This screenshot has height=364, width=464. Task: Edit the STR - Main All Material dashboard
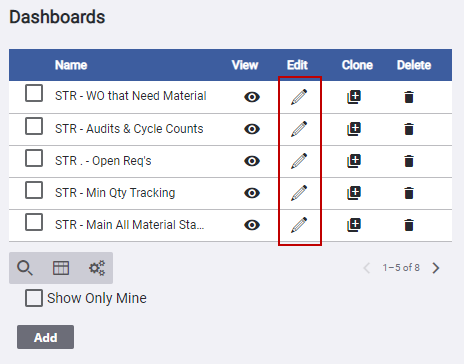pyautogui.click(x=299, y=225)
